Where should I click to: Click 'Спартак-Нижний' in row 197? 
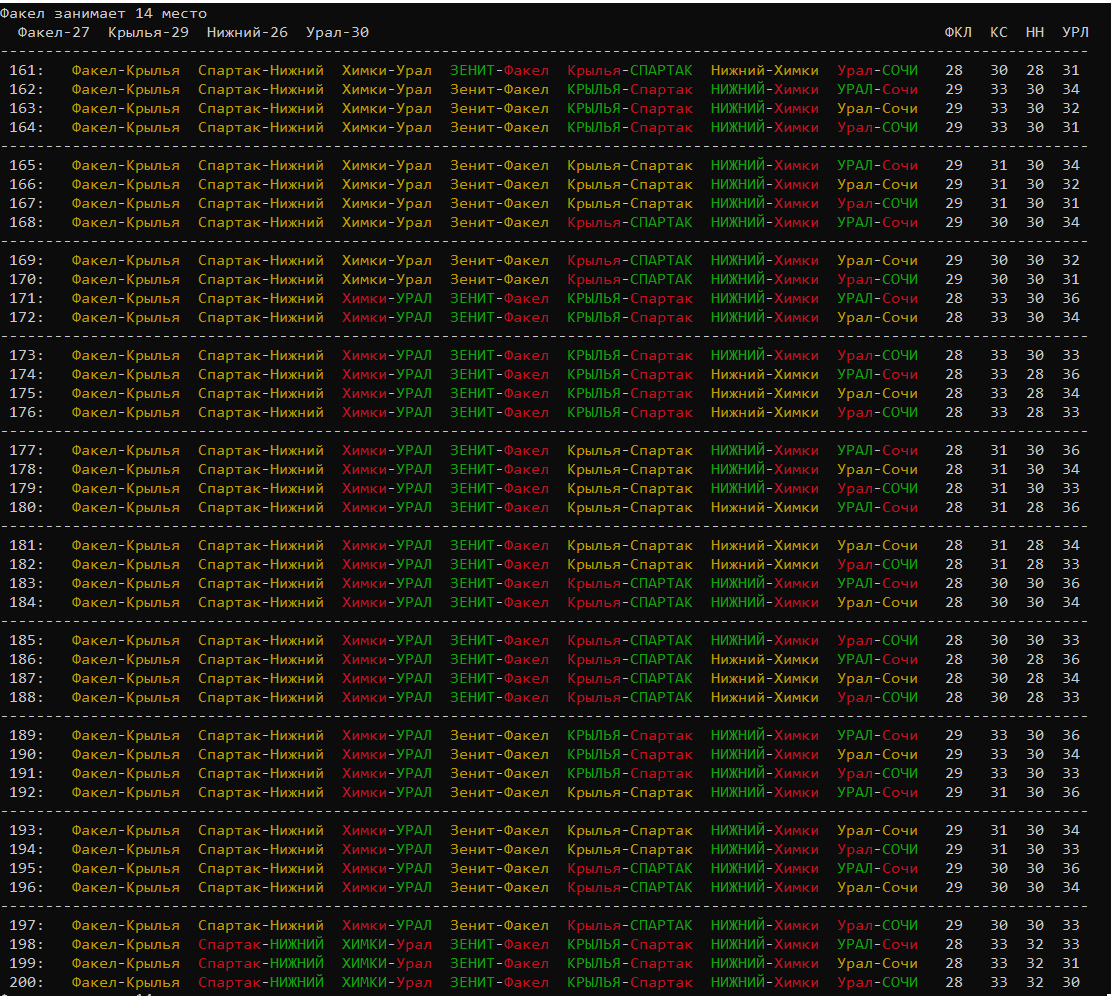[261, 926]
